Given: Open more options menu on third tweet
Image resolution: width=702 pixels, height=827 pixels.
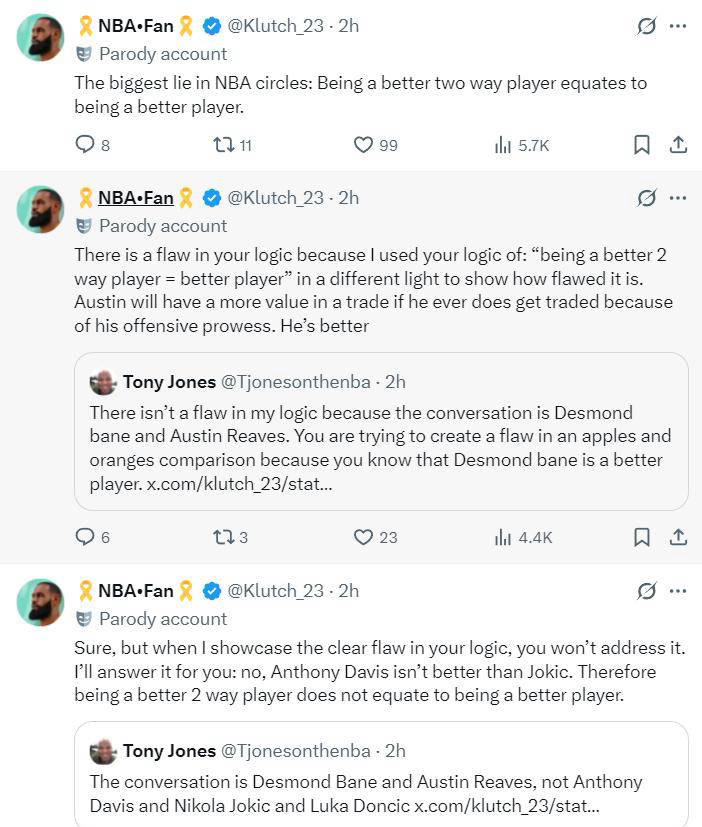Looking at the screenshot, I should coord(678,591).
